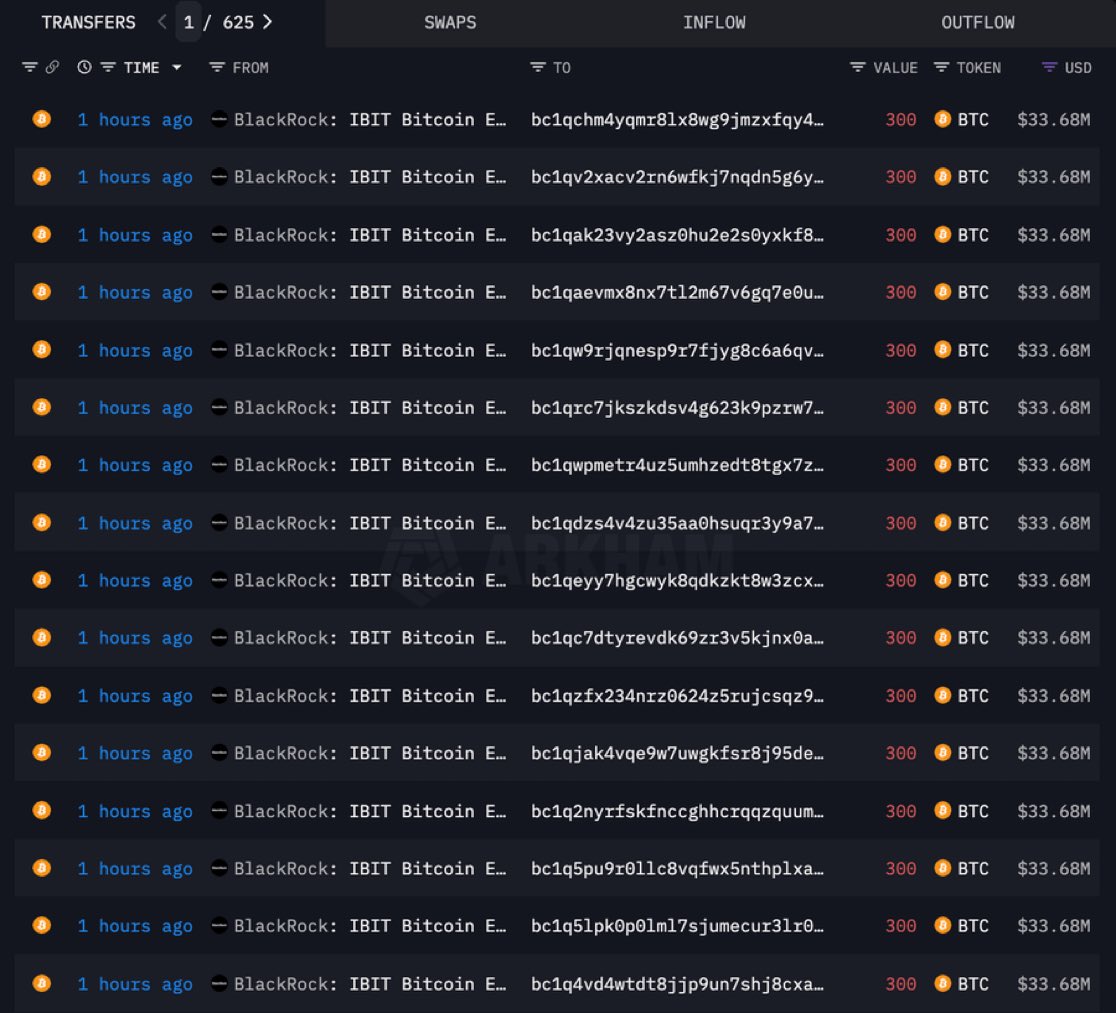Go to previous transfers page arrow
This screenshot has height=1013, width=1116.
pos(162,22)
